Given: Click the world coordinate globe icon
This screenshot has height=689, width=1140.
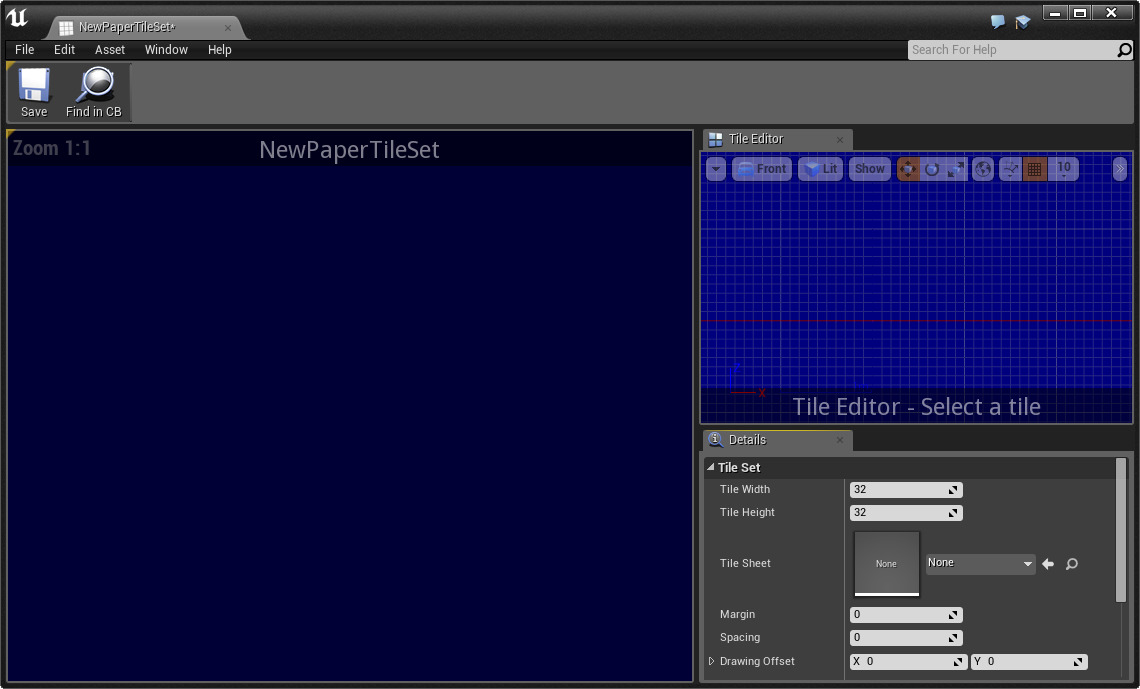Looking at the screenshot, I should click(x=983, y=169).
